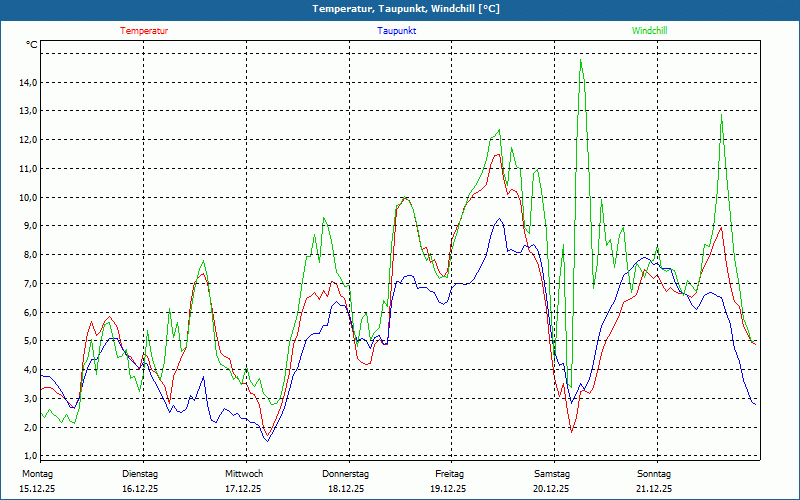Click the 1.0 y-axis value
Screen dimensions: 800x500
30,456
